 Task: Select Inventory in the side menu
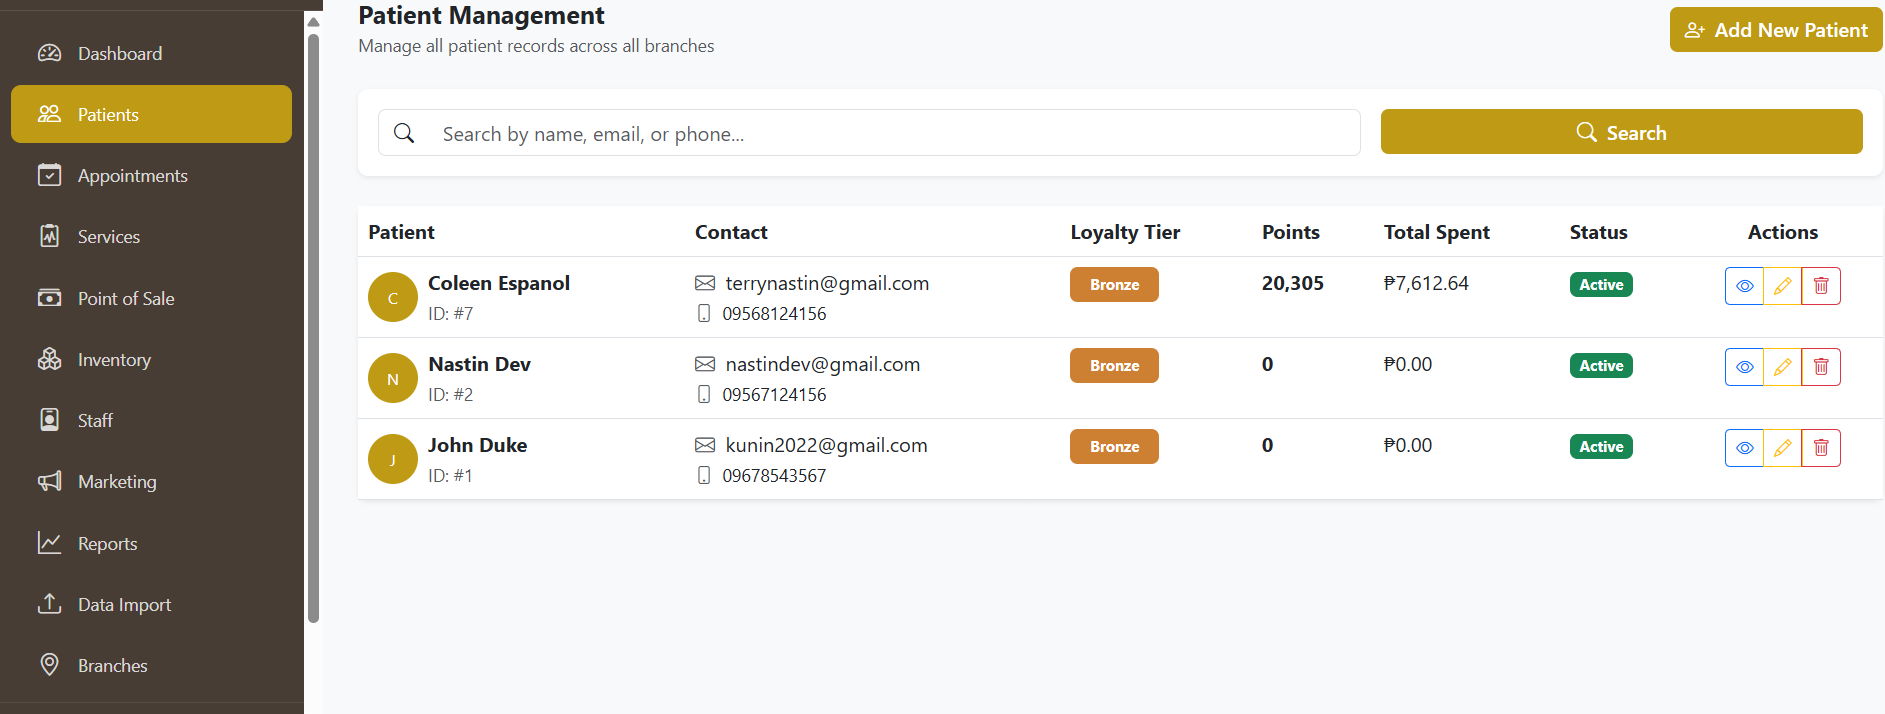[151, 359]
